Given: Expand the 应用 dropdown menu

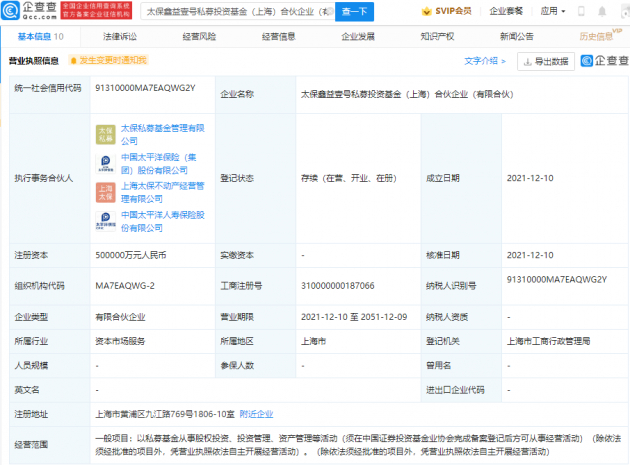Looking at the screenshot, I should (551, 12).
